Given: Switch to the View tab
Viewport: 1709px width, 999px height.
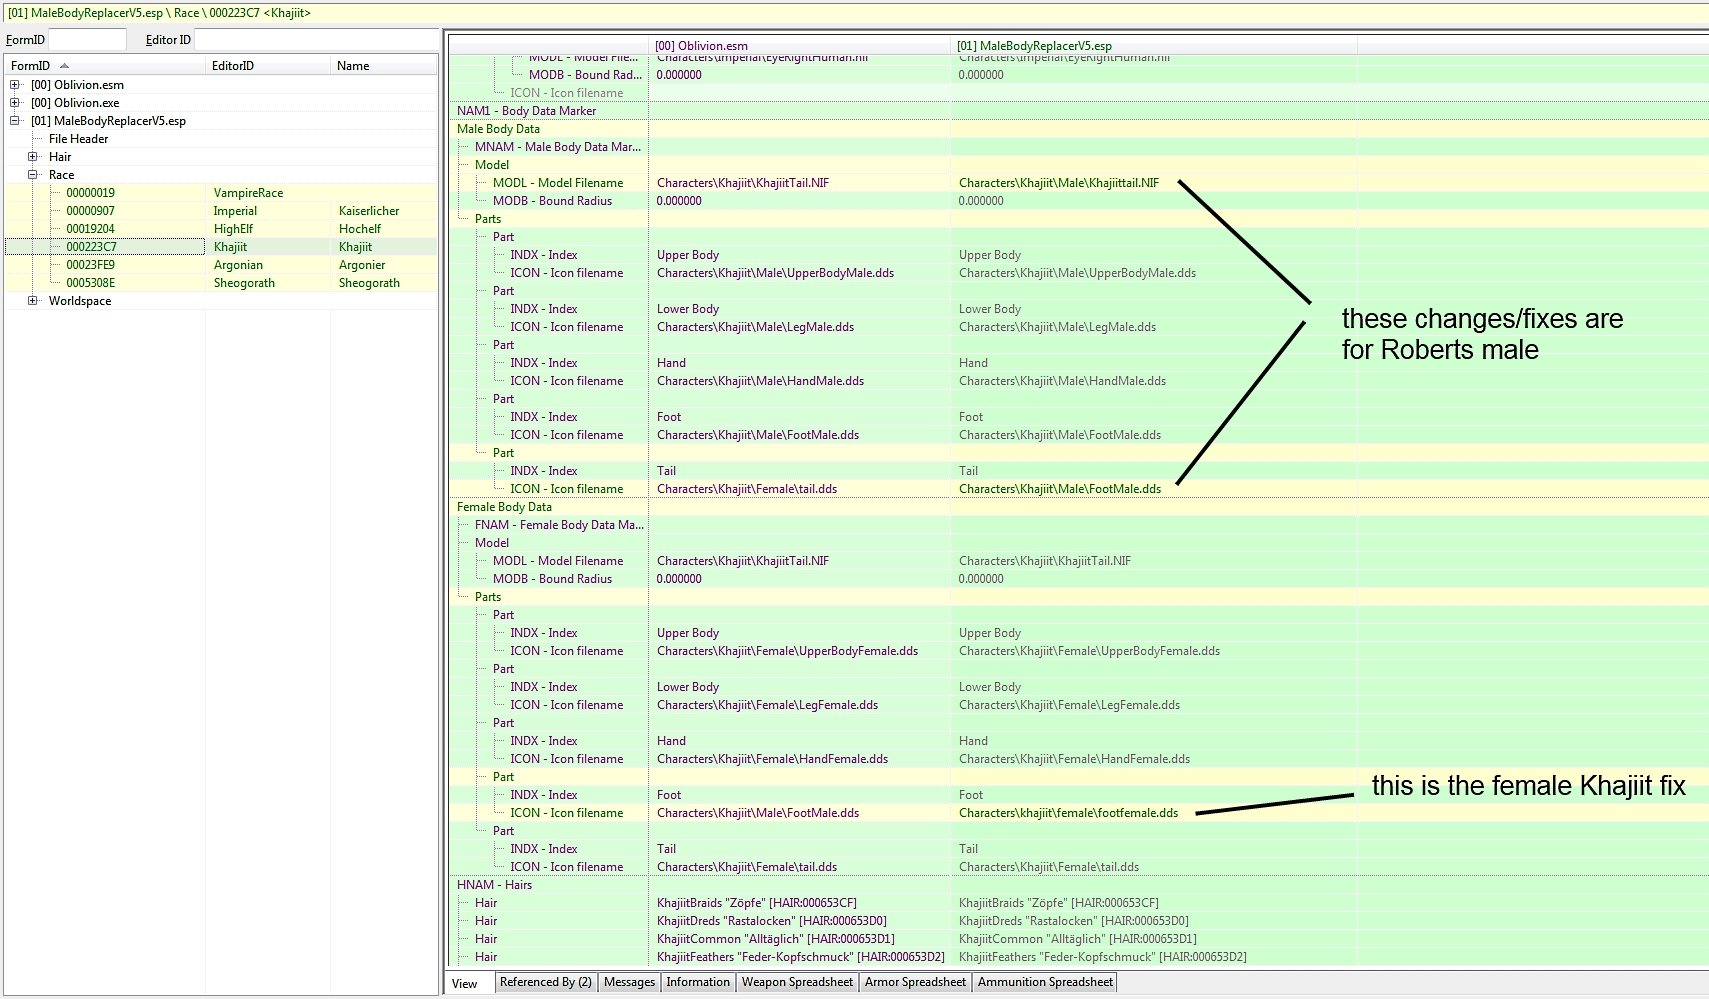Looking at the screenshot, I should tap(465, 983).
